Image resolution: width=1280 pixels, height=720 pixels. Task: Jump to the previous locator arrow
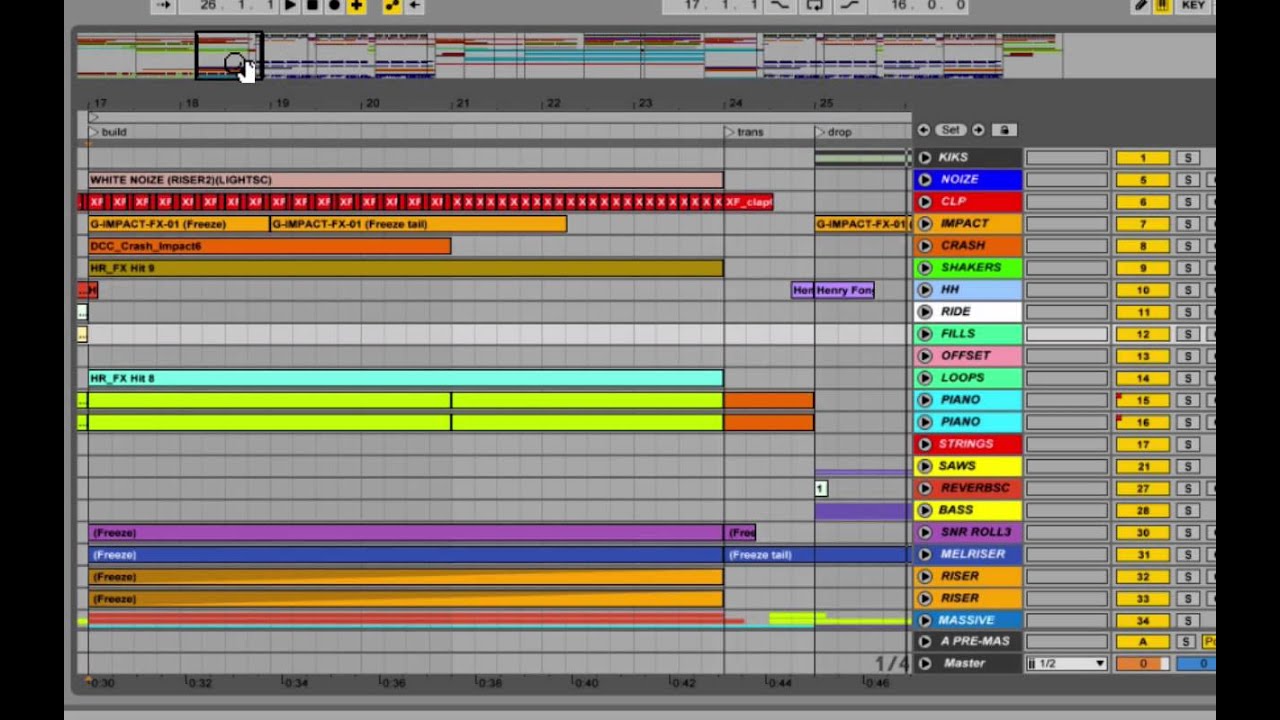(923, 130)
